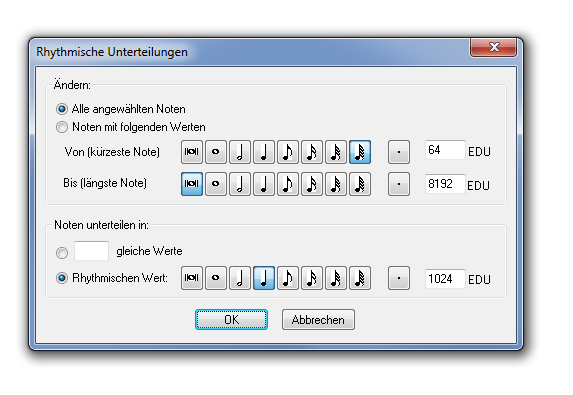Pick 128th note in Rhythmischen Wert row
Image resolution: width=573 pixels, height=395 pixels.
(x=360, y=278)
